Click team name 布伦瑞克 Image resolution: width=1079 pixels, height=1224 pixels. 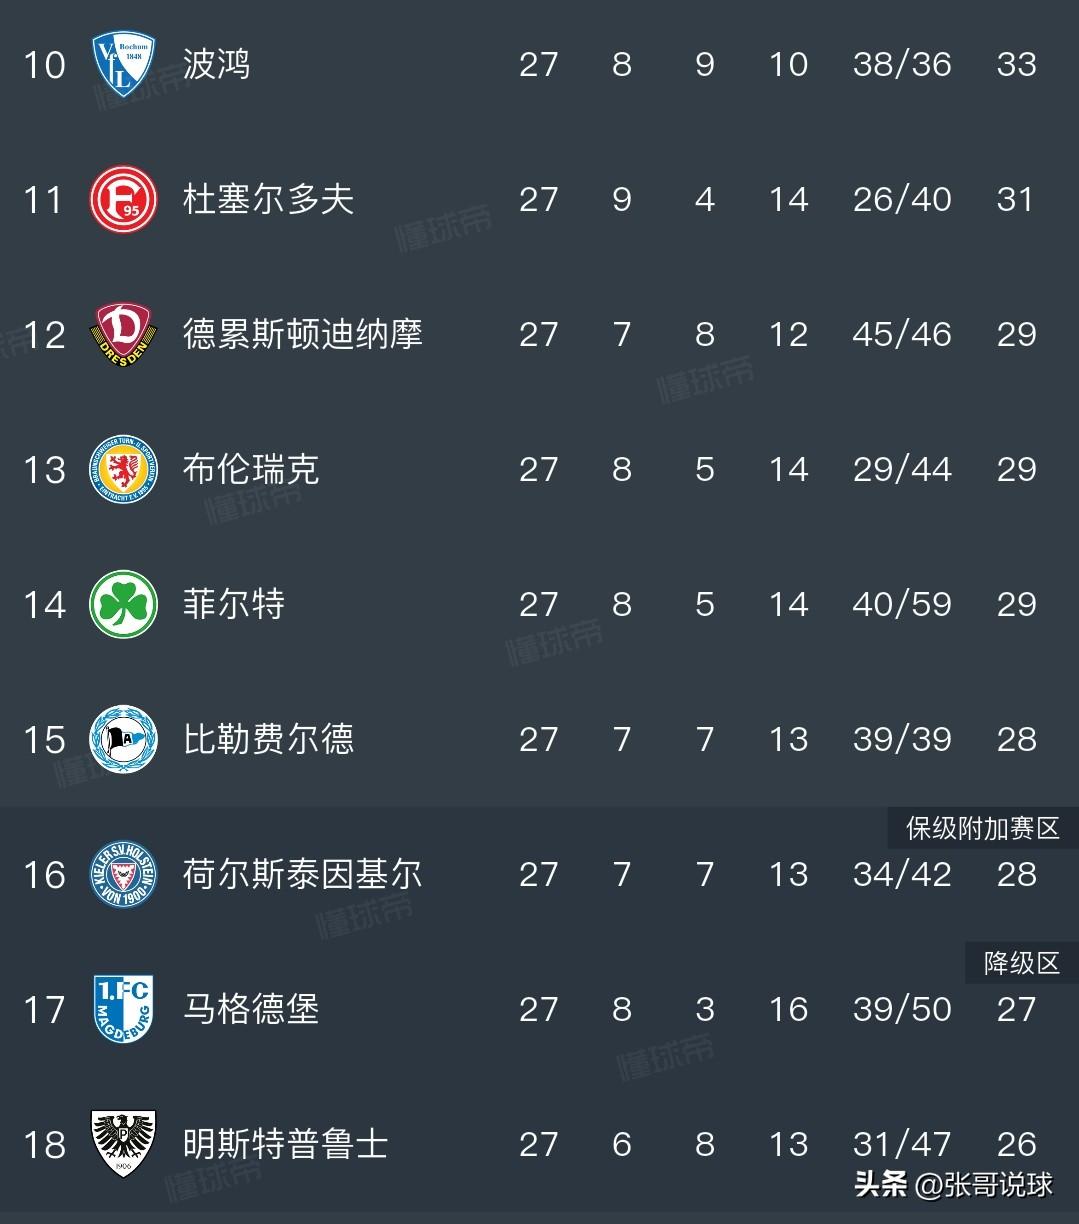pos(250,469)
